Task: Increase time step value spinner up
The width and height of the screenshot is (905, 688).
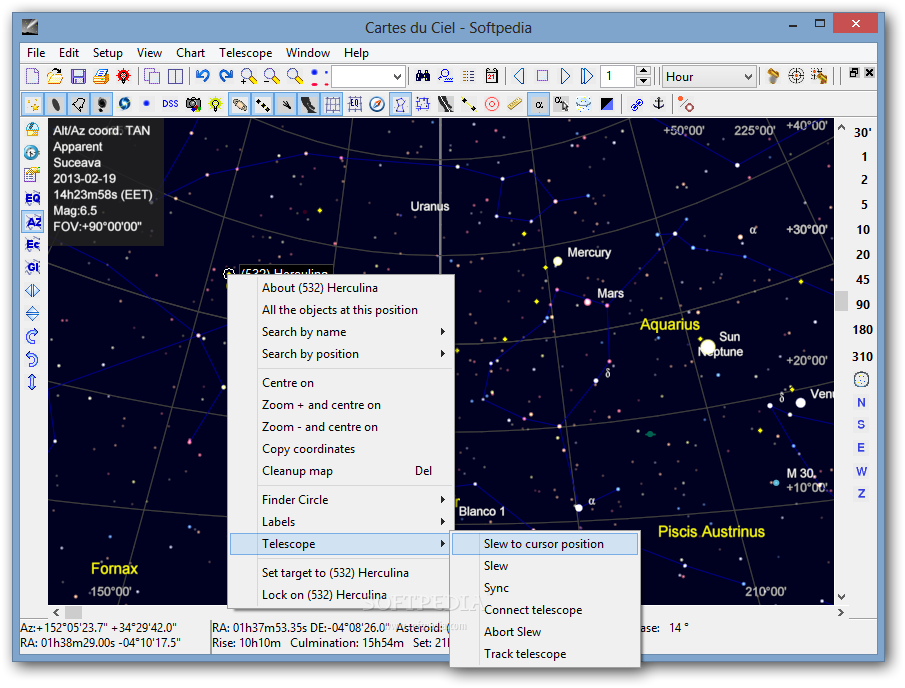Action: coord(644,71)
